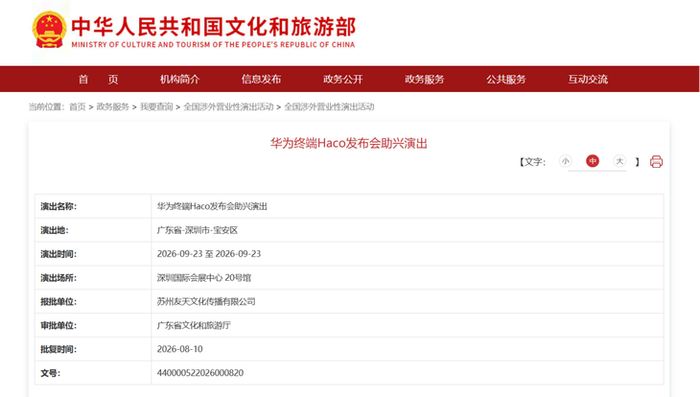Viewport: 700px width, 397px height.
Task: Open the 政务公开 menu
Action: click(343, 79)
